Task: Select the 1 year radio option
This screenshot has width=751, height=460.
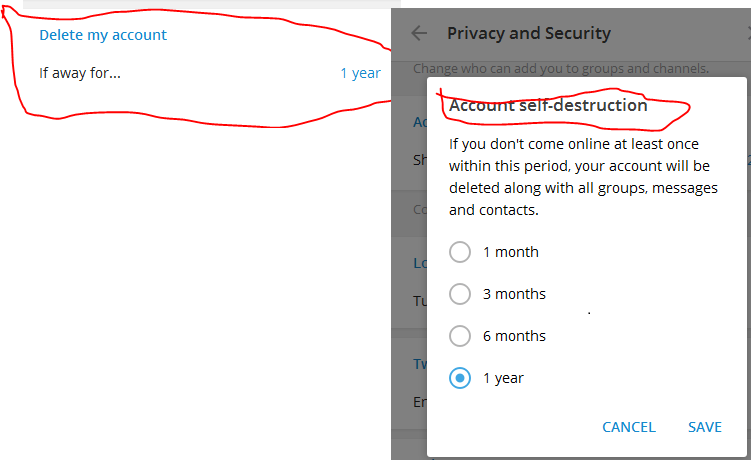Action: tap(460, 378)
